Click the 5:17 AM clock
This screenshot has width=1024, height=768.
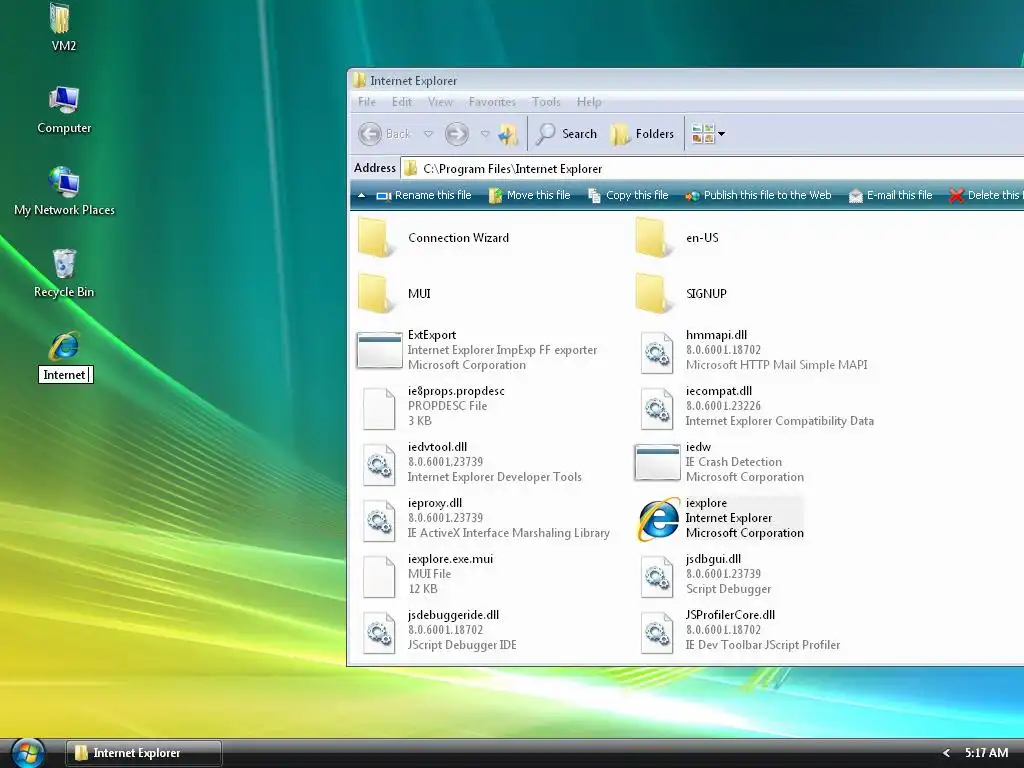(x=986, y=753)
